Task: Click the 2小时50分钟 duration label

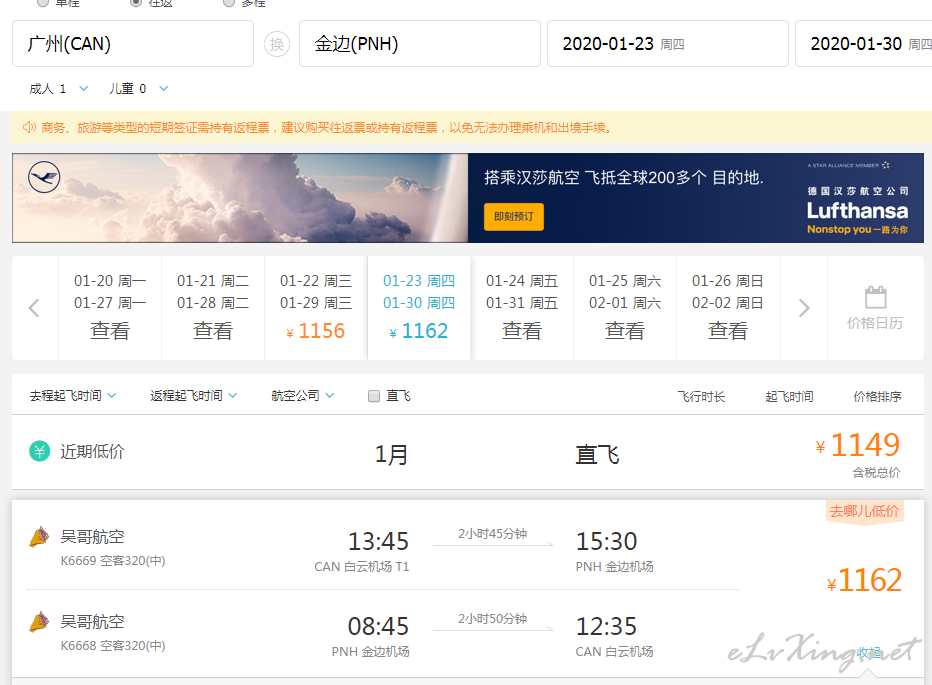Action: 492,619
